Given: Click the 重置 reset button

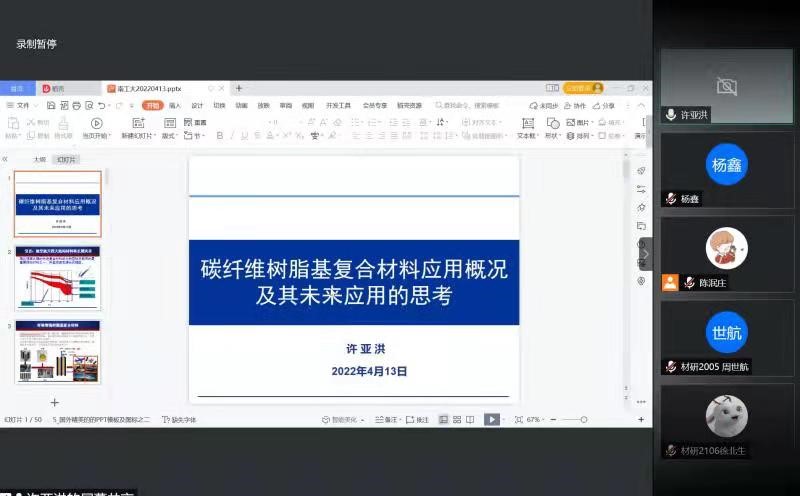Looking at the screenshot, I should [196, 123].
